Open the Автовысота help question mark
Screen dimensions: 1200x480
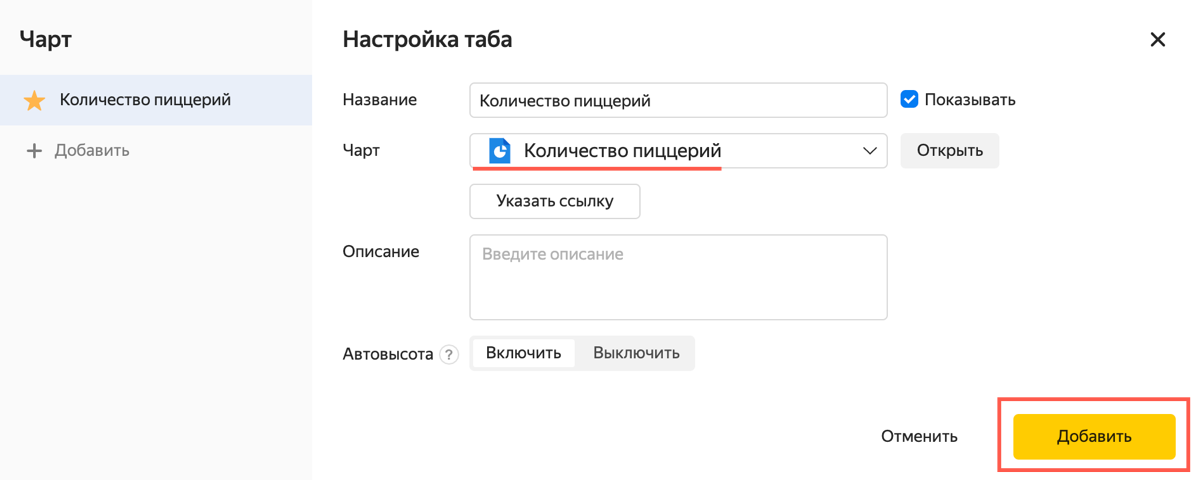(x=449, y=354)
